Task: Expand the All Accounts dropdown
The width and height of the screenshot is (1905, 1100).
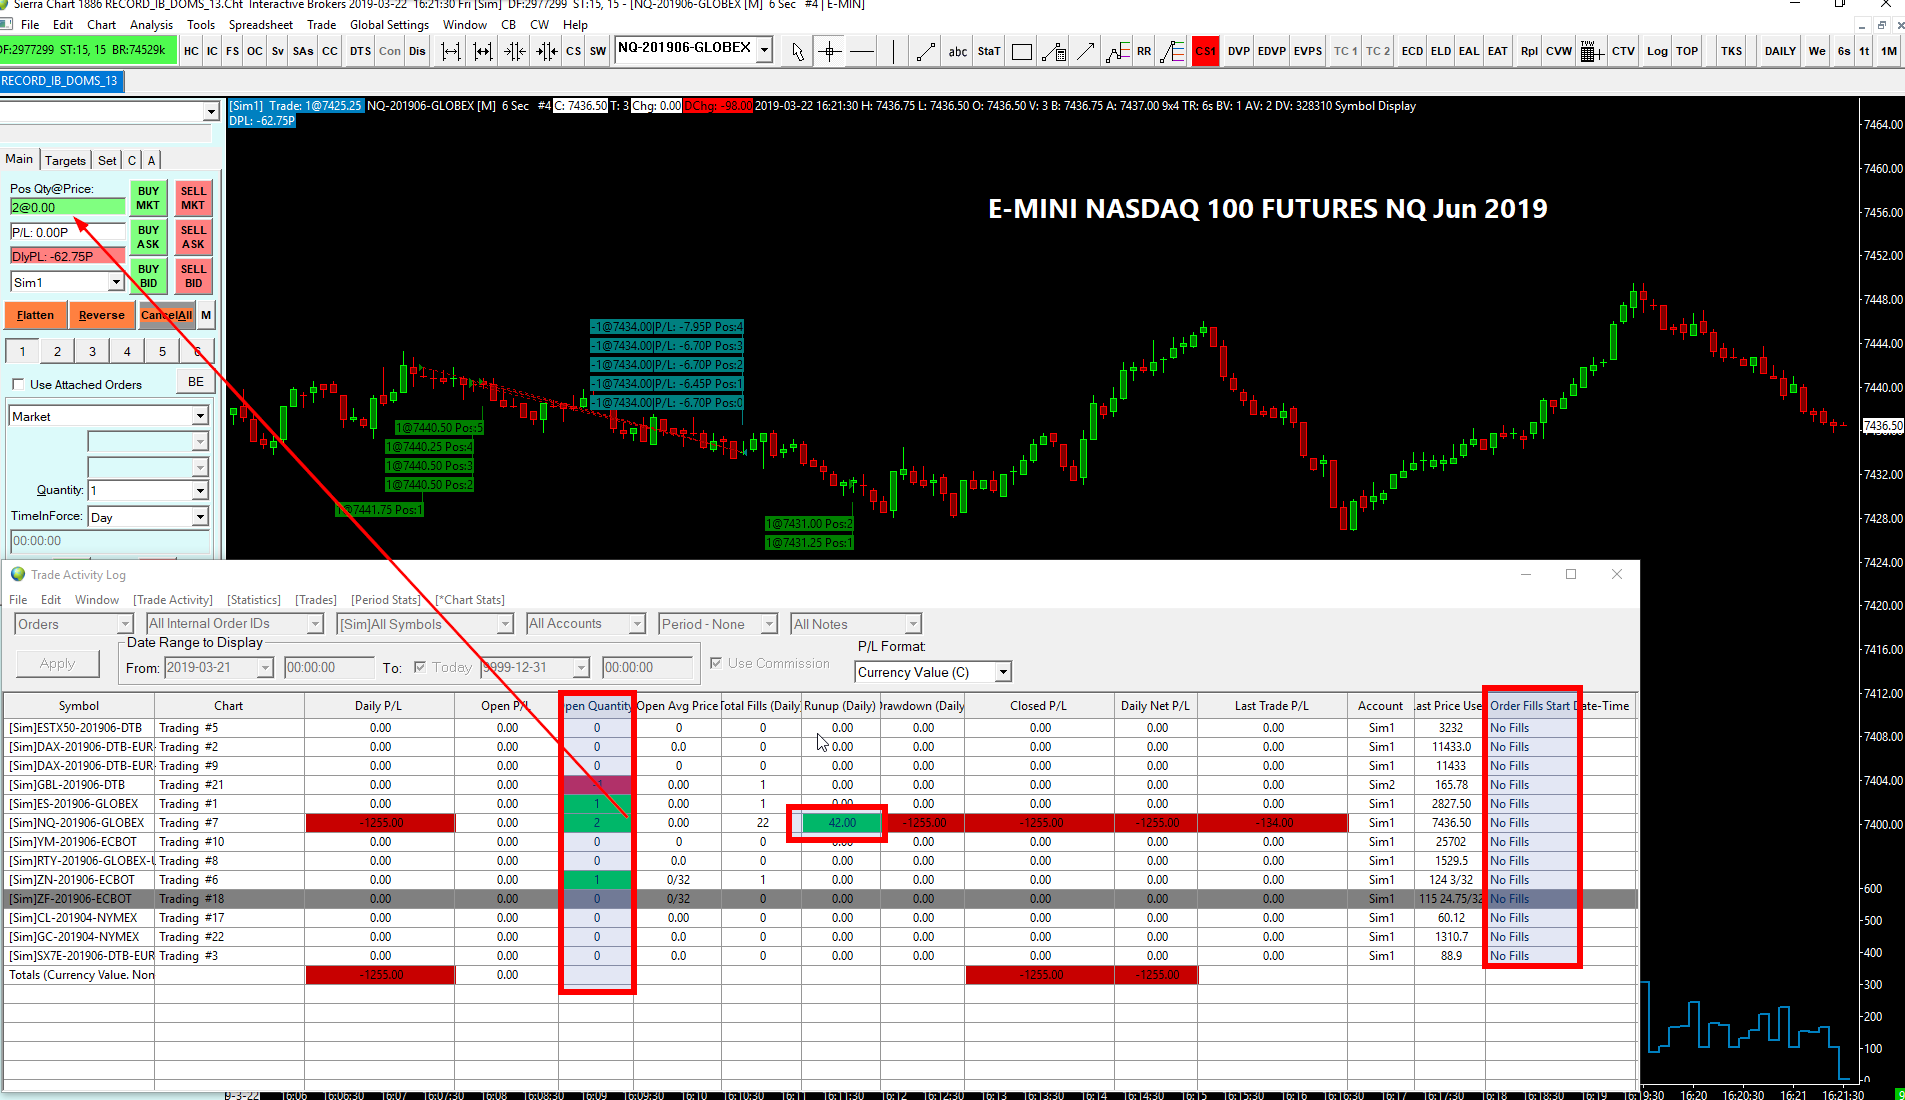Action: (637, 624)
